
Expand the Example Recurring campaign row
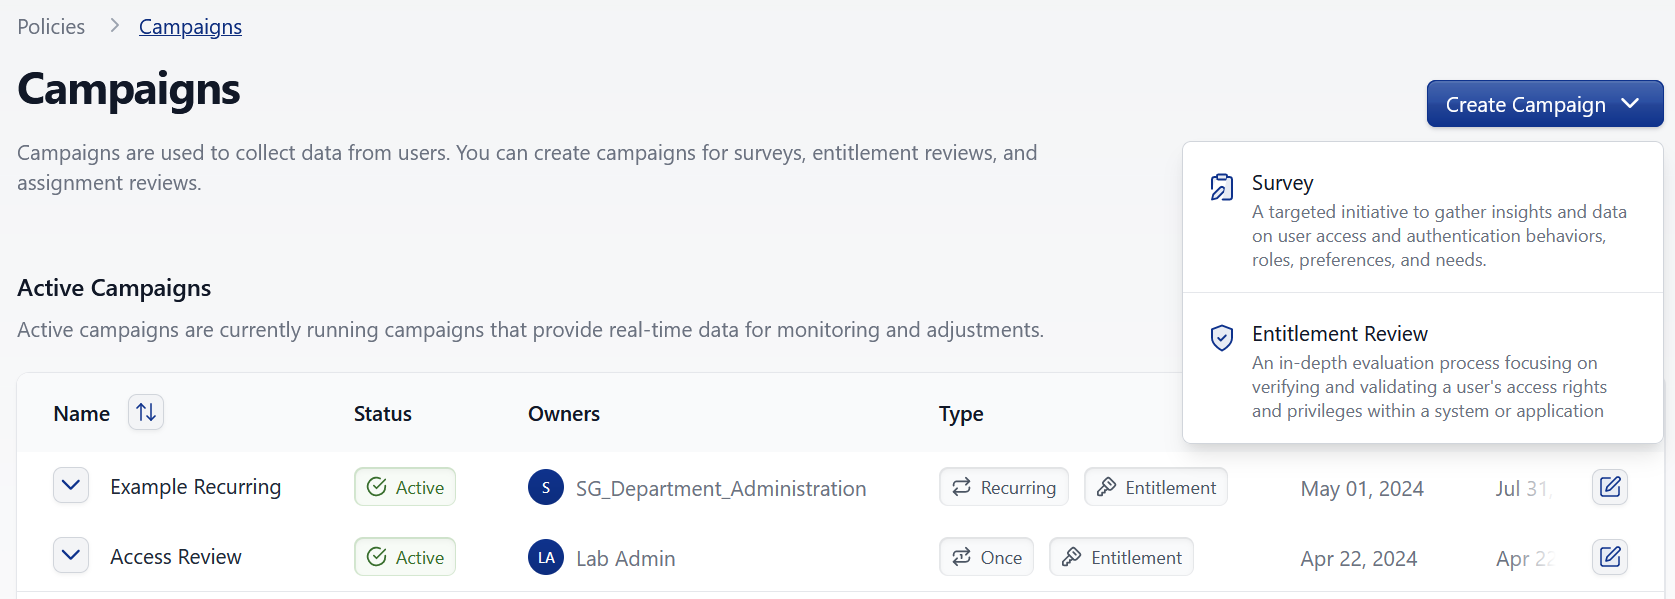(x=71, y=485)
